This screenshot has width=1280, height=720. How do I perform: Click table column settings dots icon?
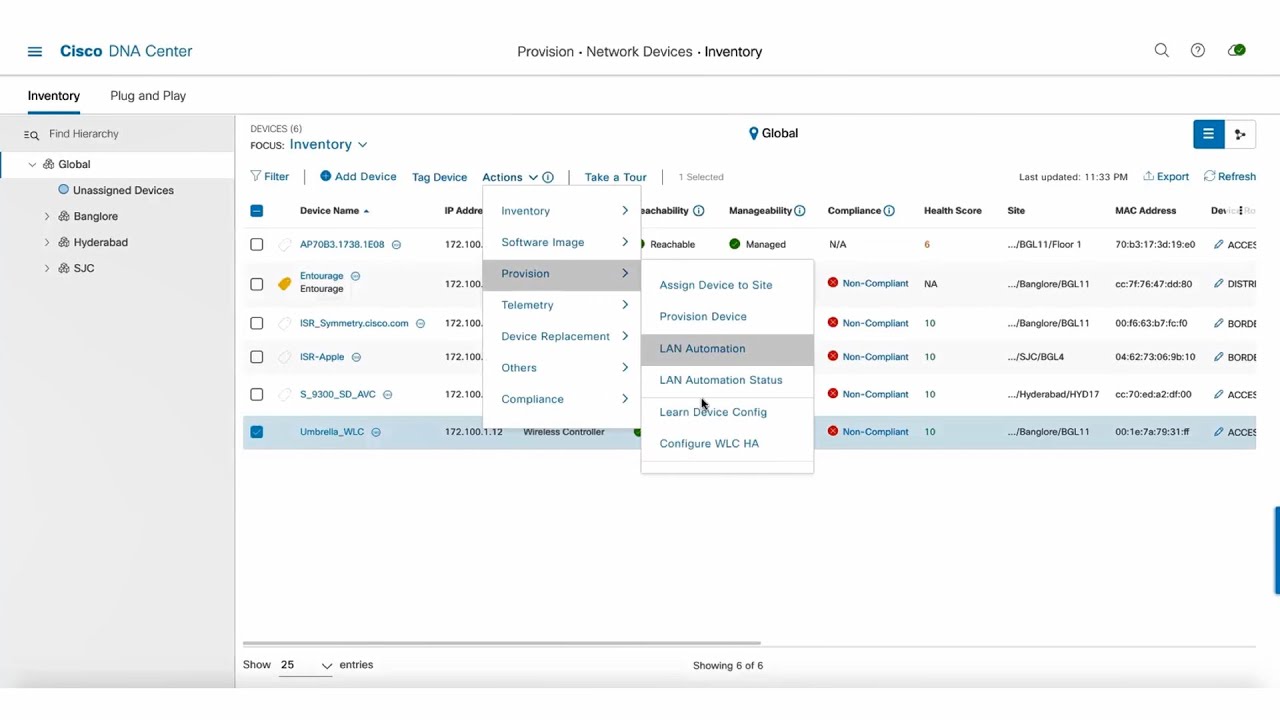1240,210
